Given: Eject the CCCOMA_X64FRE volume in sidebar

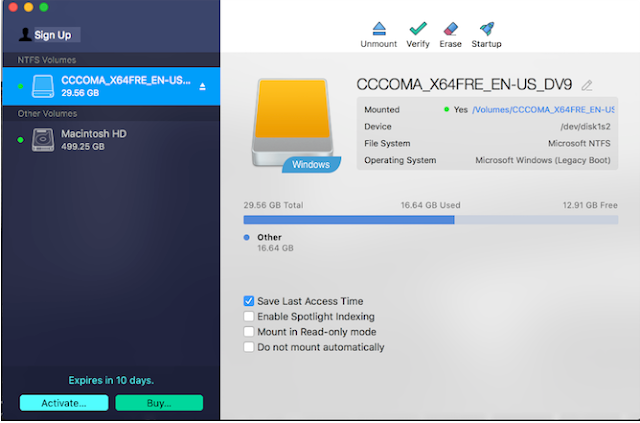Looking at the screenshot, I should 202,87.
